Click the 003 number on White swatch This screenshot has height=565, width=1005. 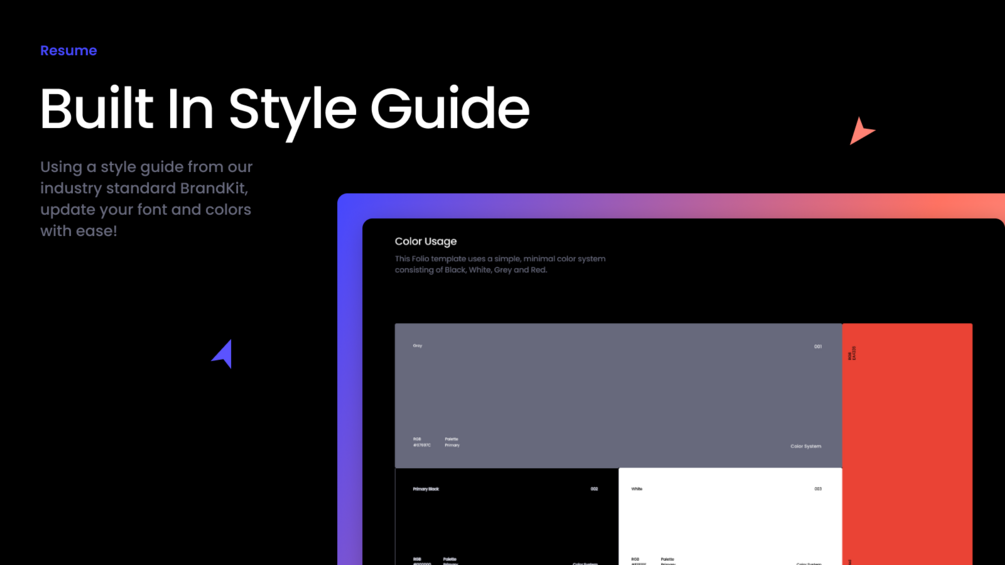818,489
